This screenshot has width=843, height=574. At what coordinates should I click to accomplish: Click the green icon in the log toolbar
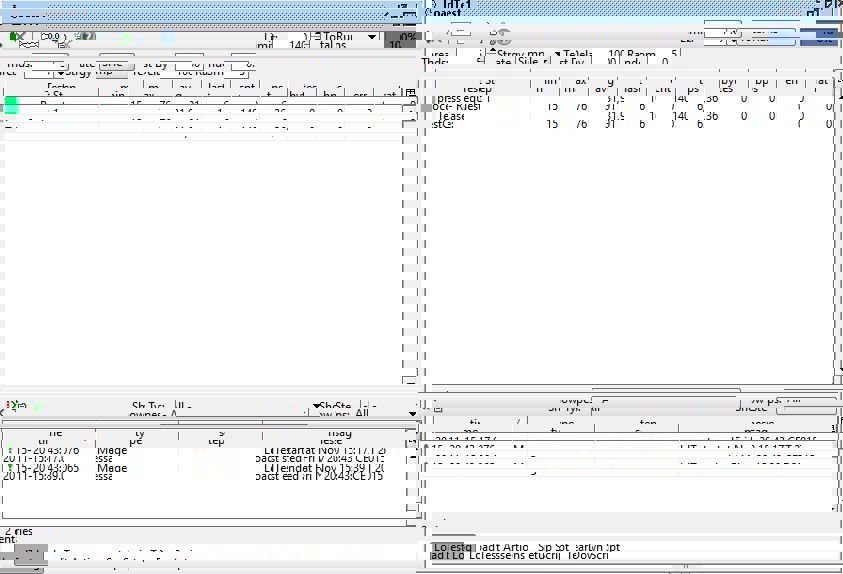click(36, 408)
